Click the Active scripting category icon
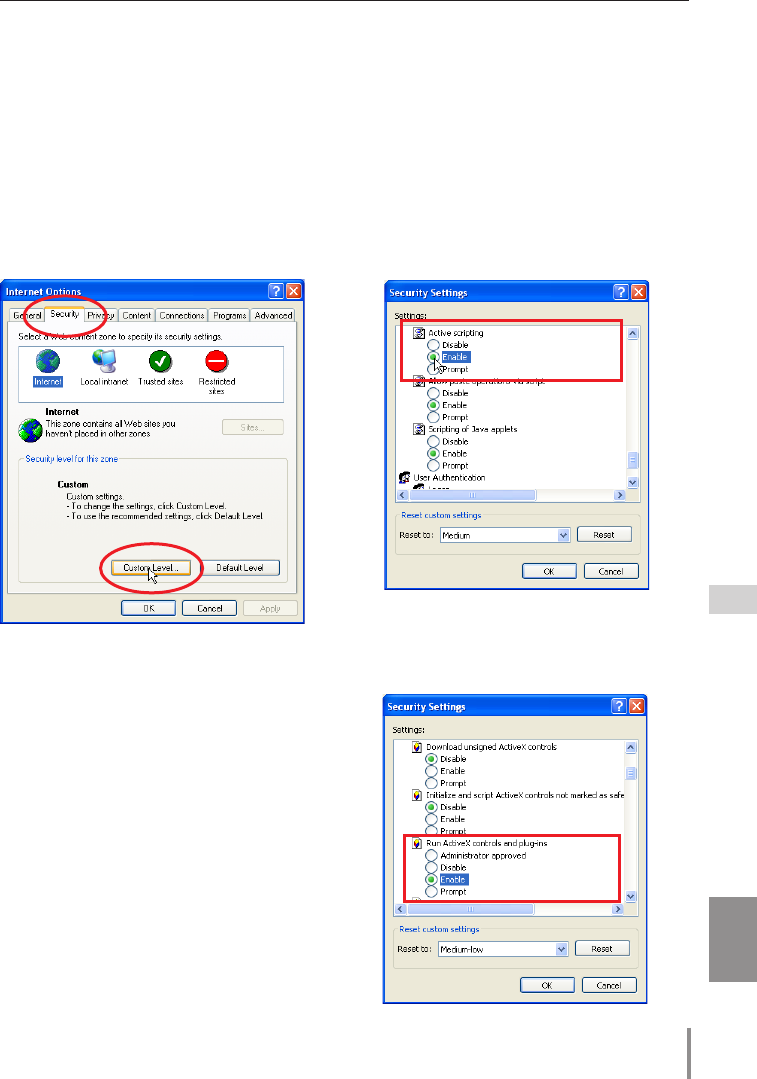This screenshot has width=757, height=1079. [418, 333]
